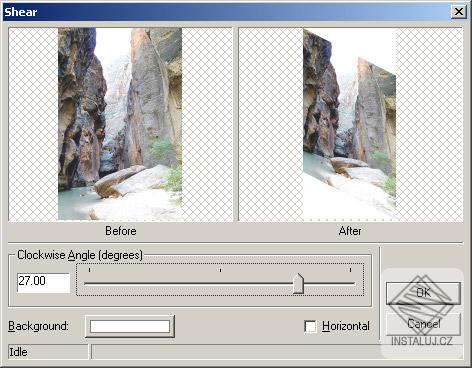The height and width of the screenshot is (368, 472).
Task: Focus the angle field showing 27.00
Action: tap(43, 282)
